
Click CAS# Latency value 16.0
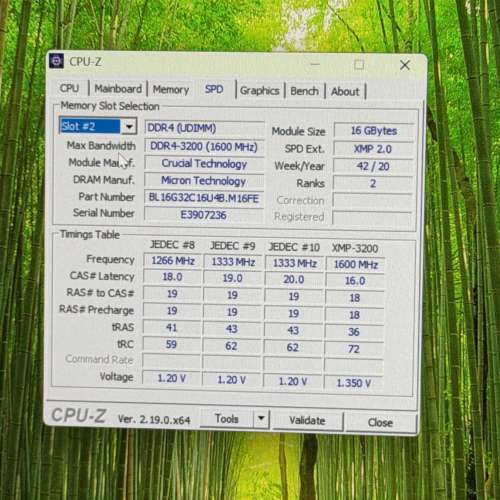[x=355, y=281]
